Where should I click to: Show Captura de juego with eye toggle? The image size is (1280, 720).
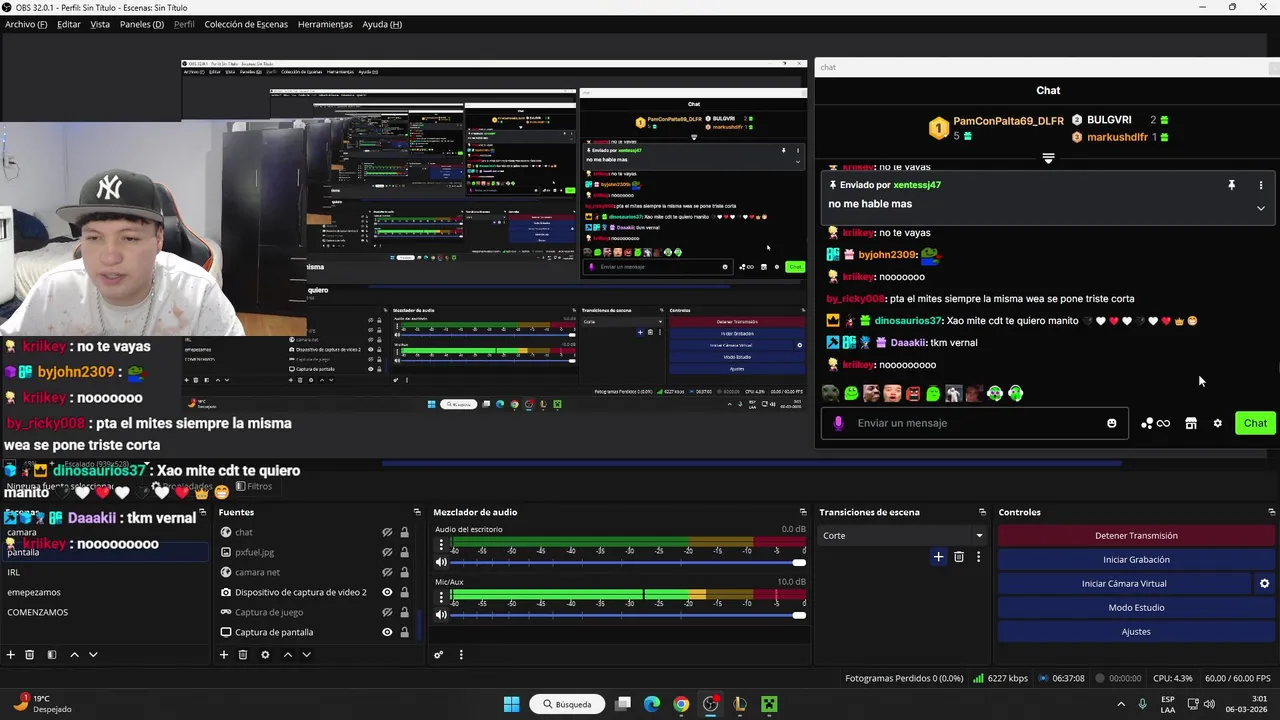(387, 613)
